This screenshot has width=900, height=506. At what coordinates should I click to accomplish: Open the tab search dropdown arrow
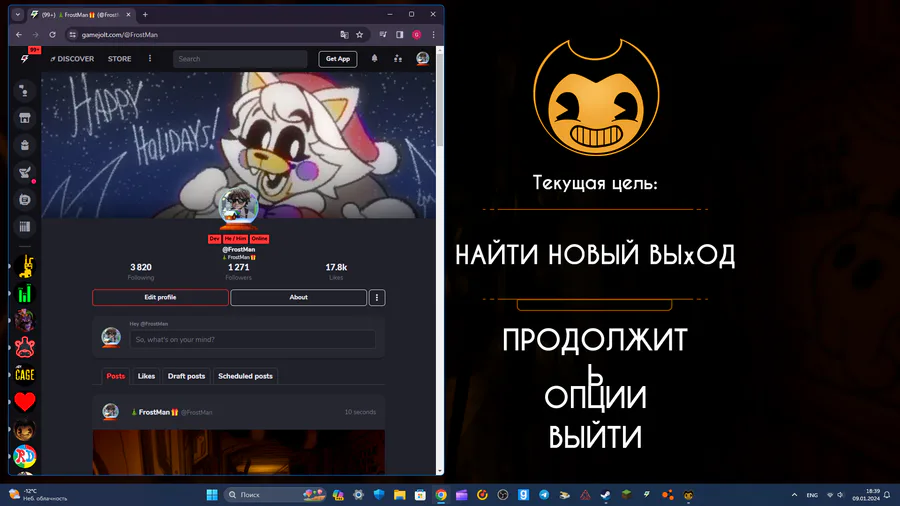coord(18,14)
